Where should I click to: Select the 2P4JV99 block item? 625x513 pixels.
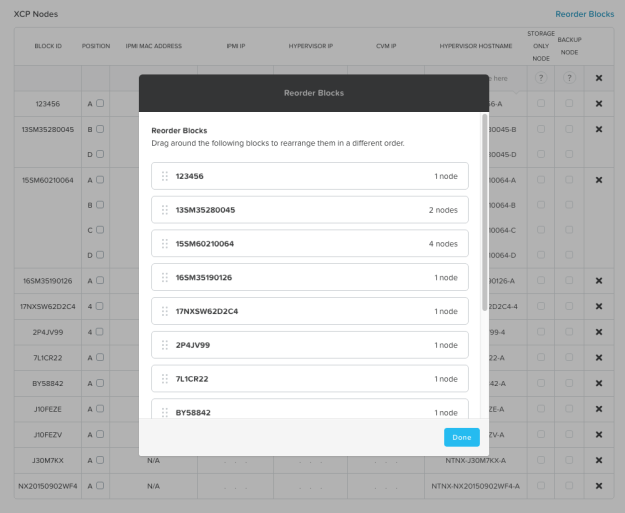pos(309,345)
